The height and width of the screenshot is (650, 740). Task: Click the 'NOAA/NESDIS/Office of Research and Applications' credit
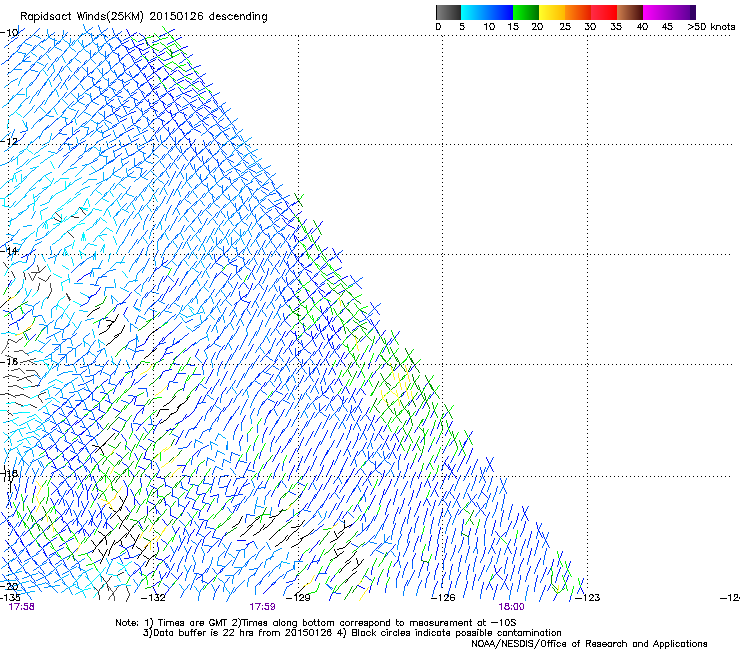tap(589, 643)
